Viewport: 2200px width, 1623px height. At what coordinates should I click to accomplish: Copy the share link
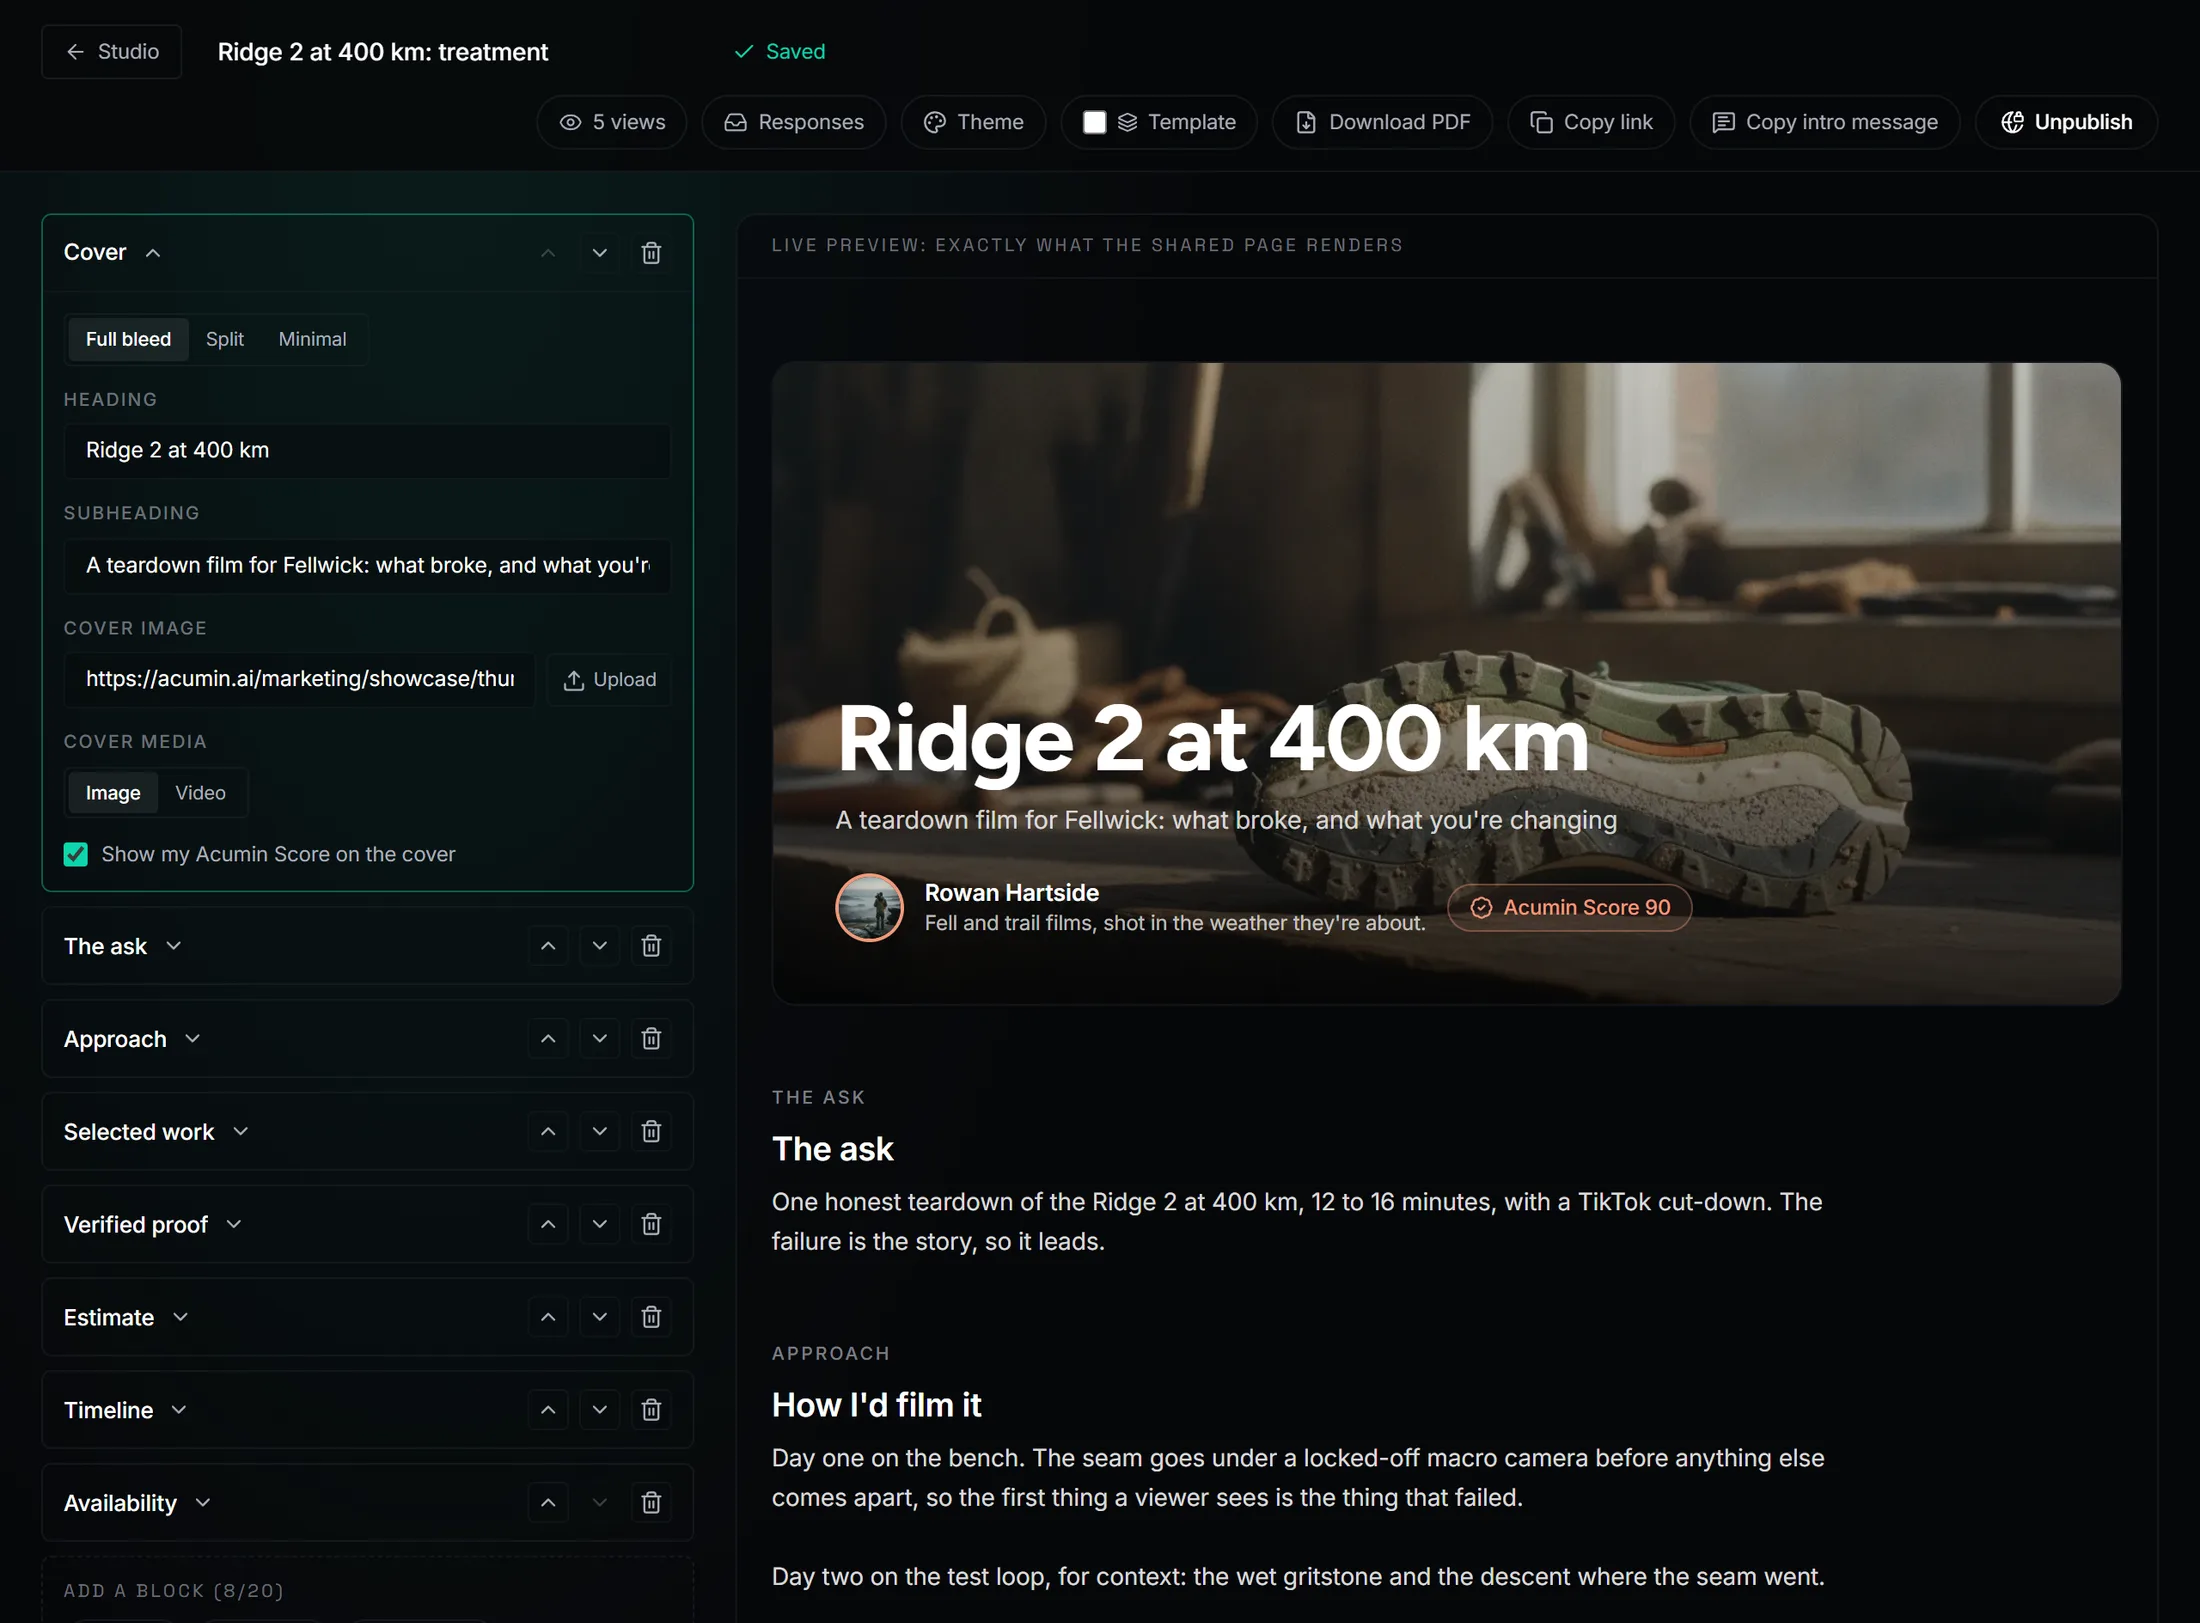pos(1591,122)
